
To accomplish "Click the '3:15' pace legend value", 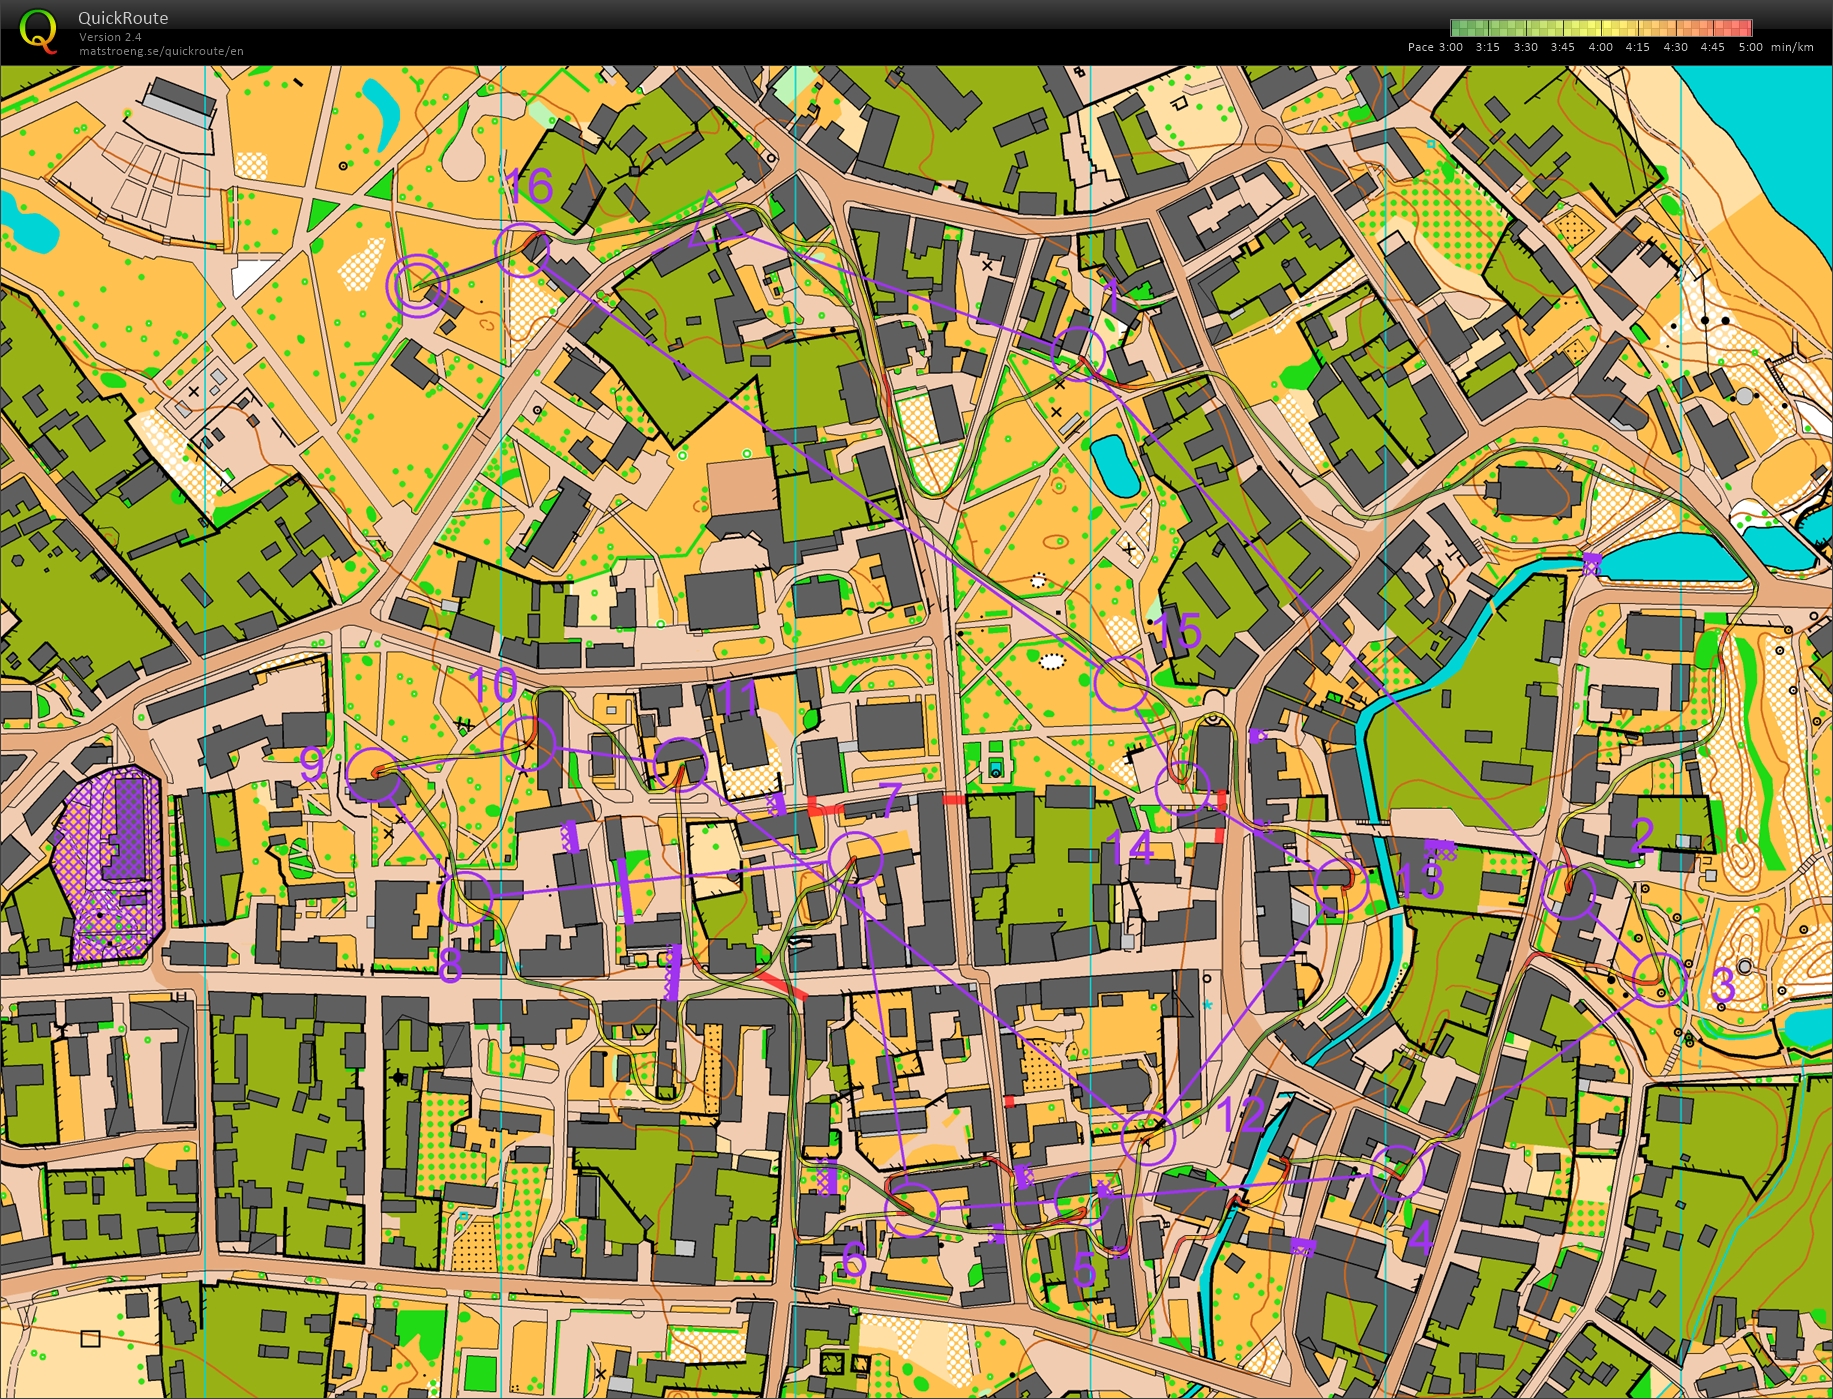I will click(x=1488, y=47).
